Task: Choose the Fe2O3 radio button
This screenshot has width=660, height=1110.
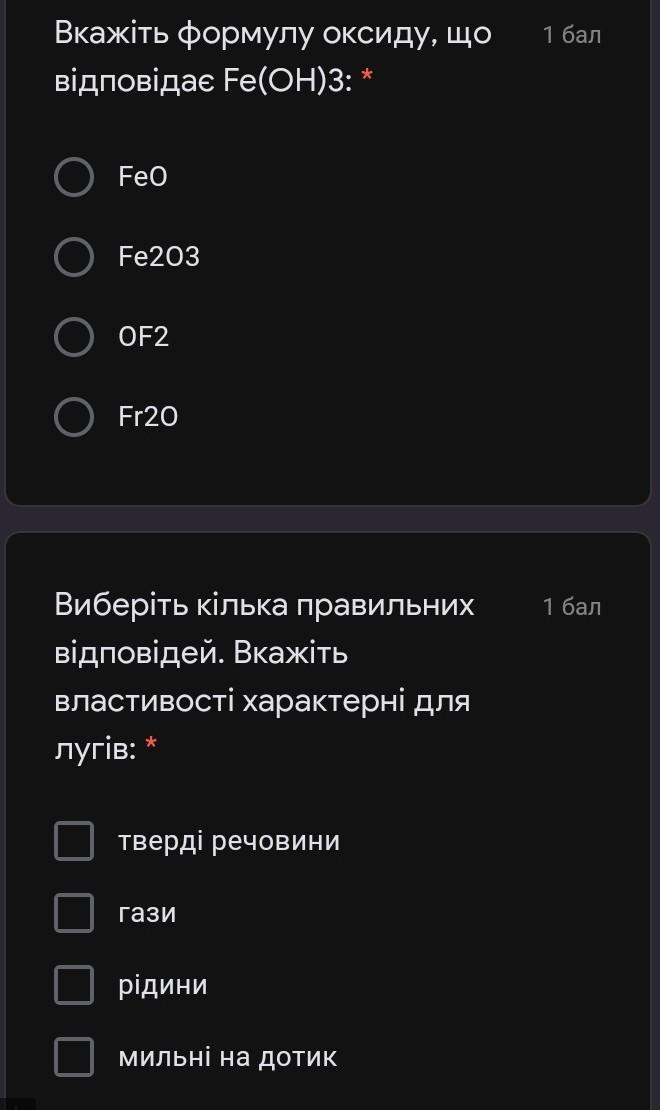Action: (x=74, y=257)
